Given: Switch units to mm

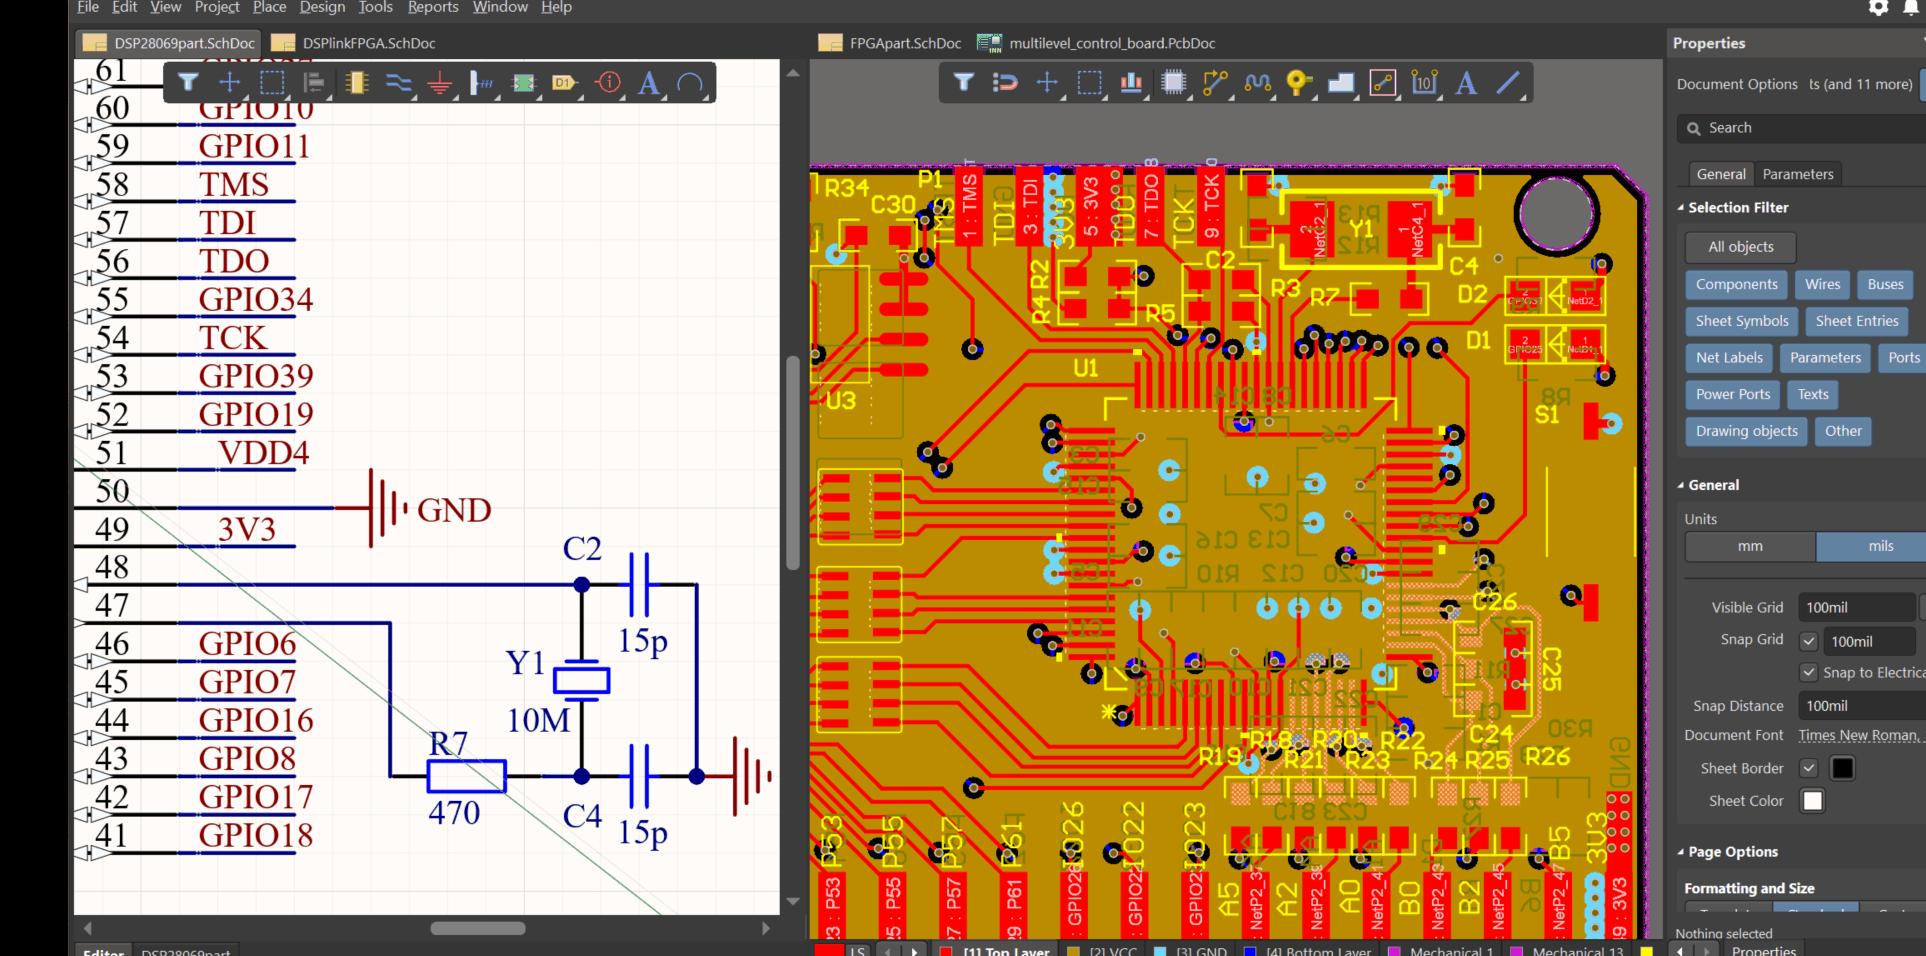Looking at the screenshot, I should point(1750,546).
